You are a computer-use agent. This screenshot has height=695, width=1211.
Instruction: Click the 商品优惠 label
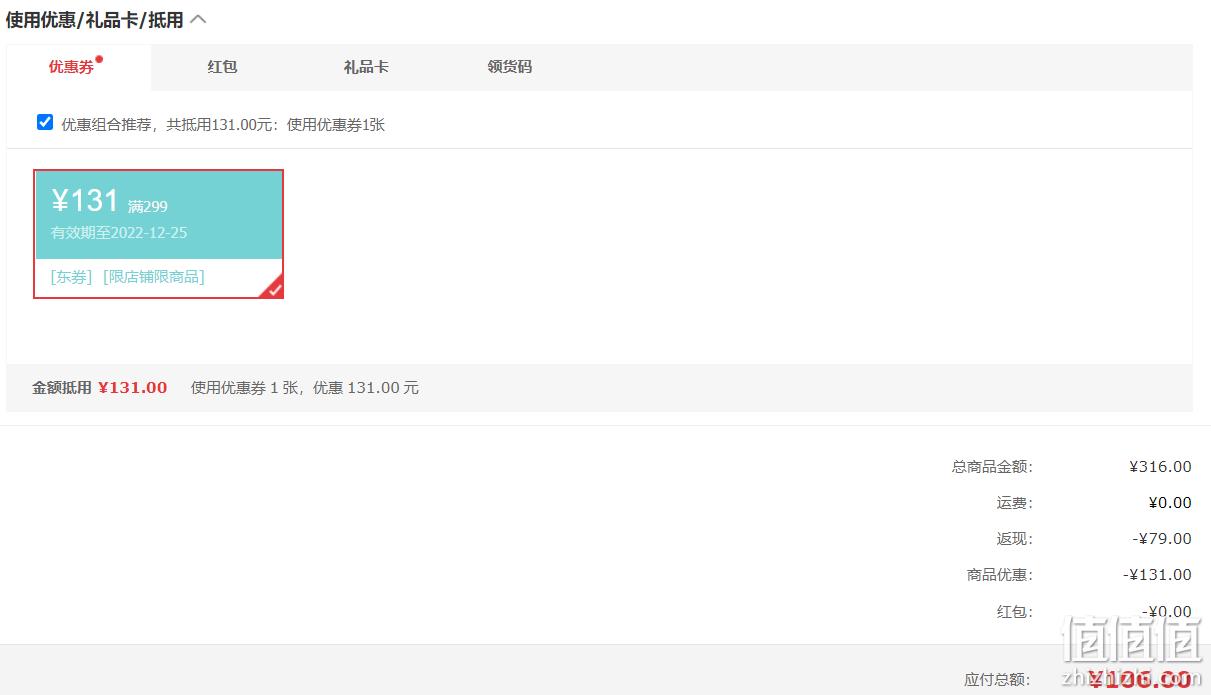tap(1000, 575)
